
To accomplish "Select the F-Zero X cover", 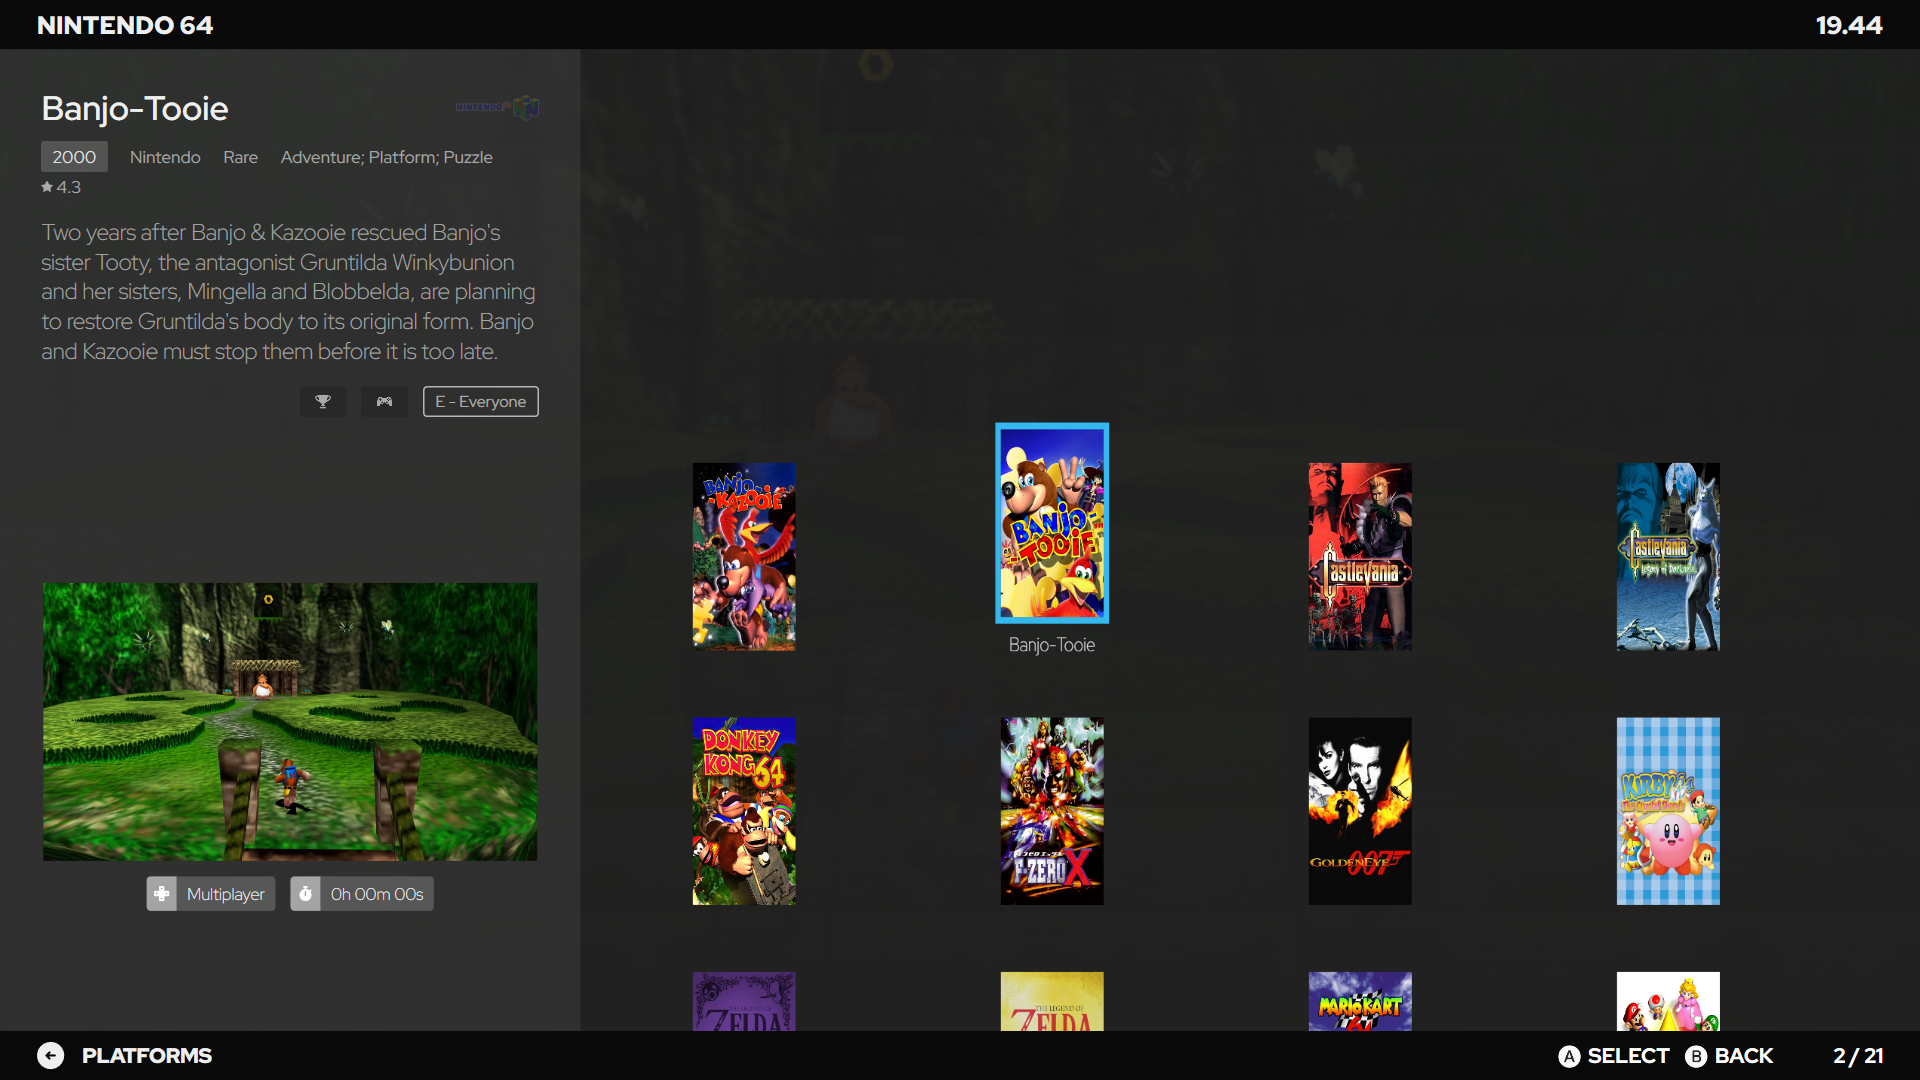I will coord(1052,811).
